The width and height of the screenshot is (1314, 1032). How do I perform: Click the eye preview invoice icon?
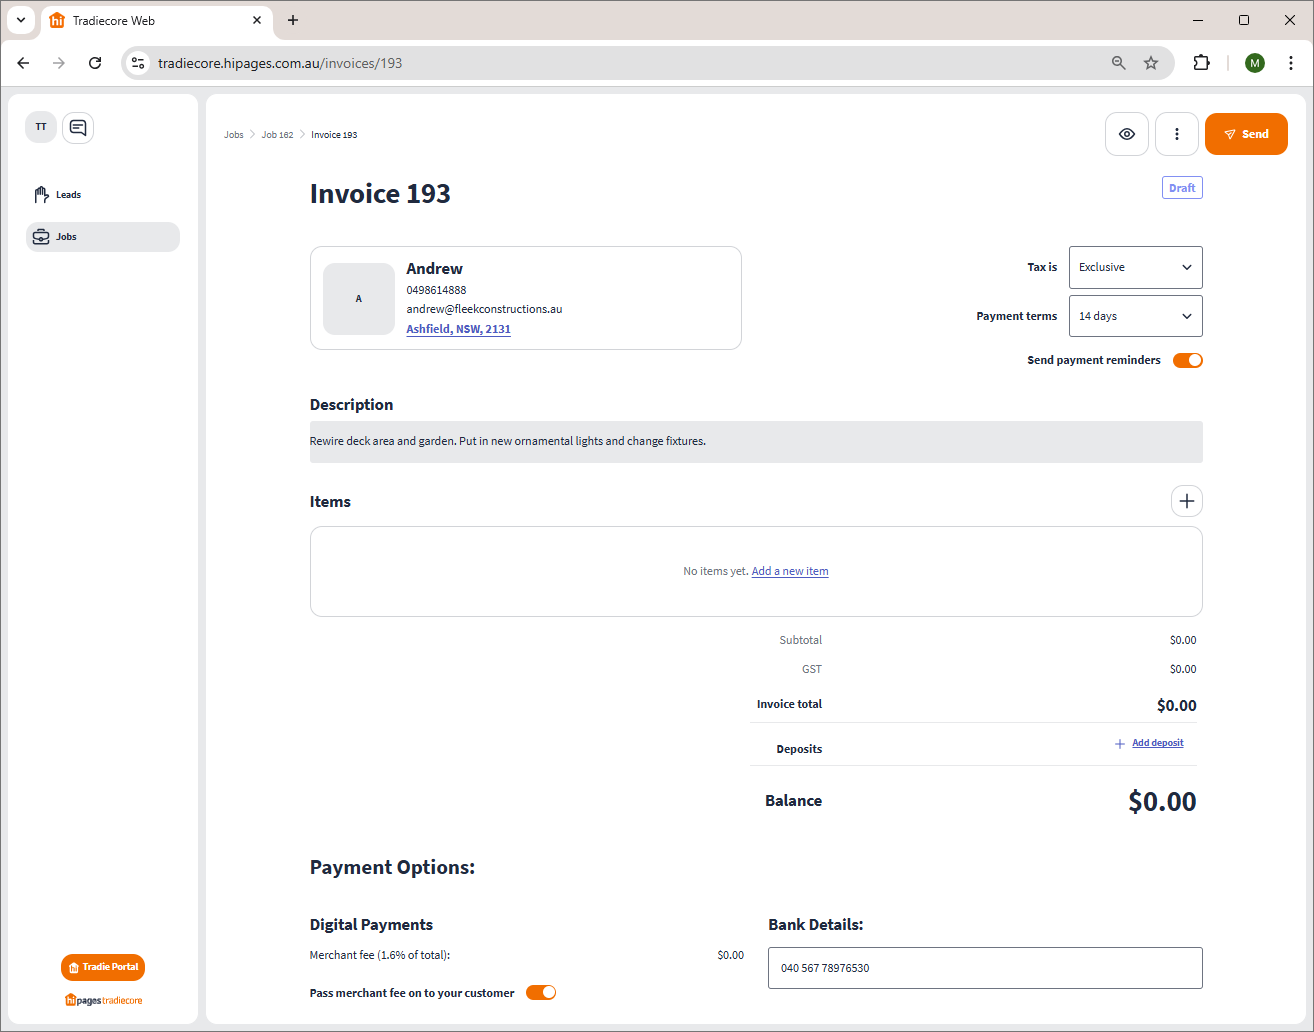tap(1126, 134)
